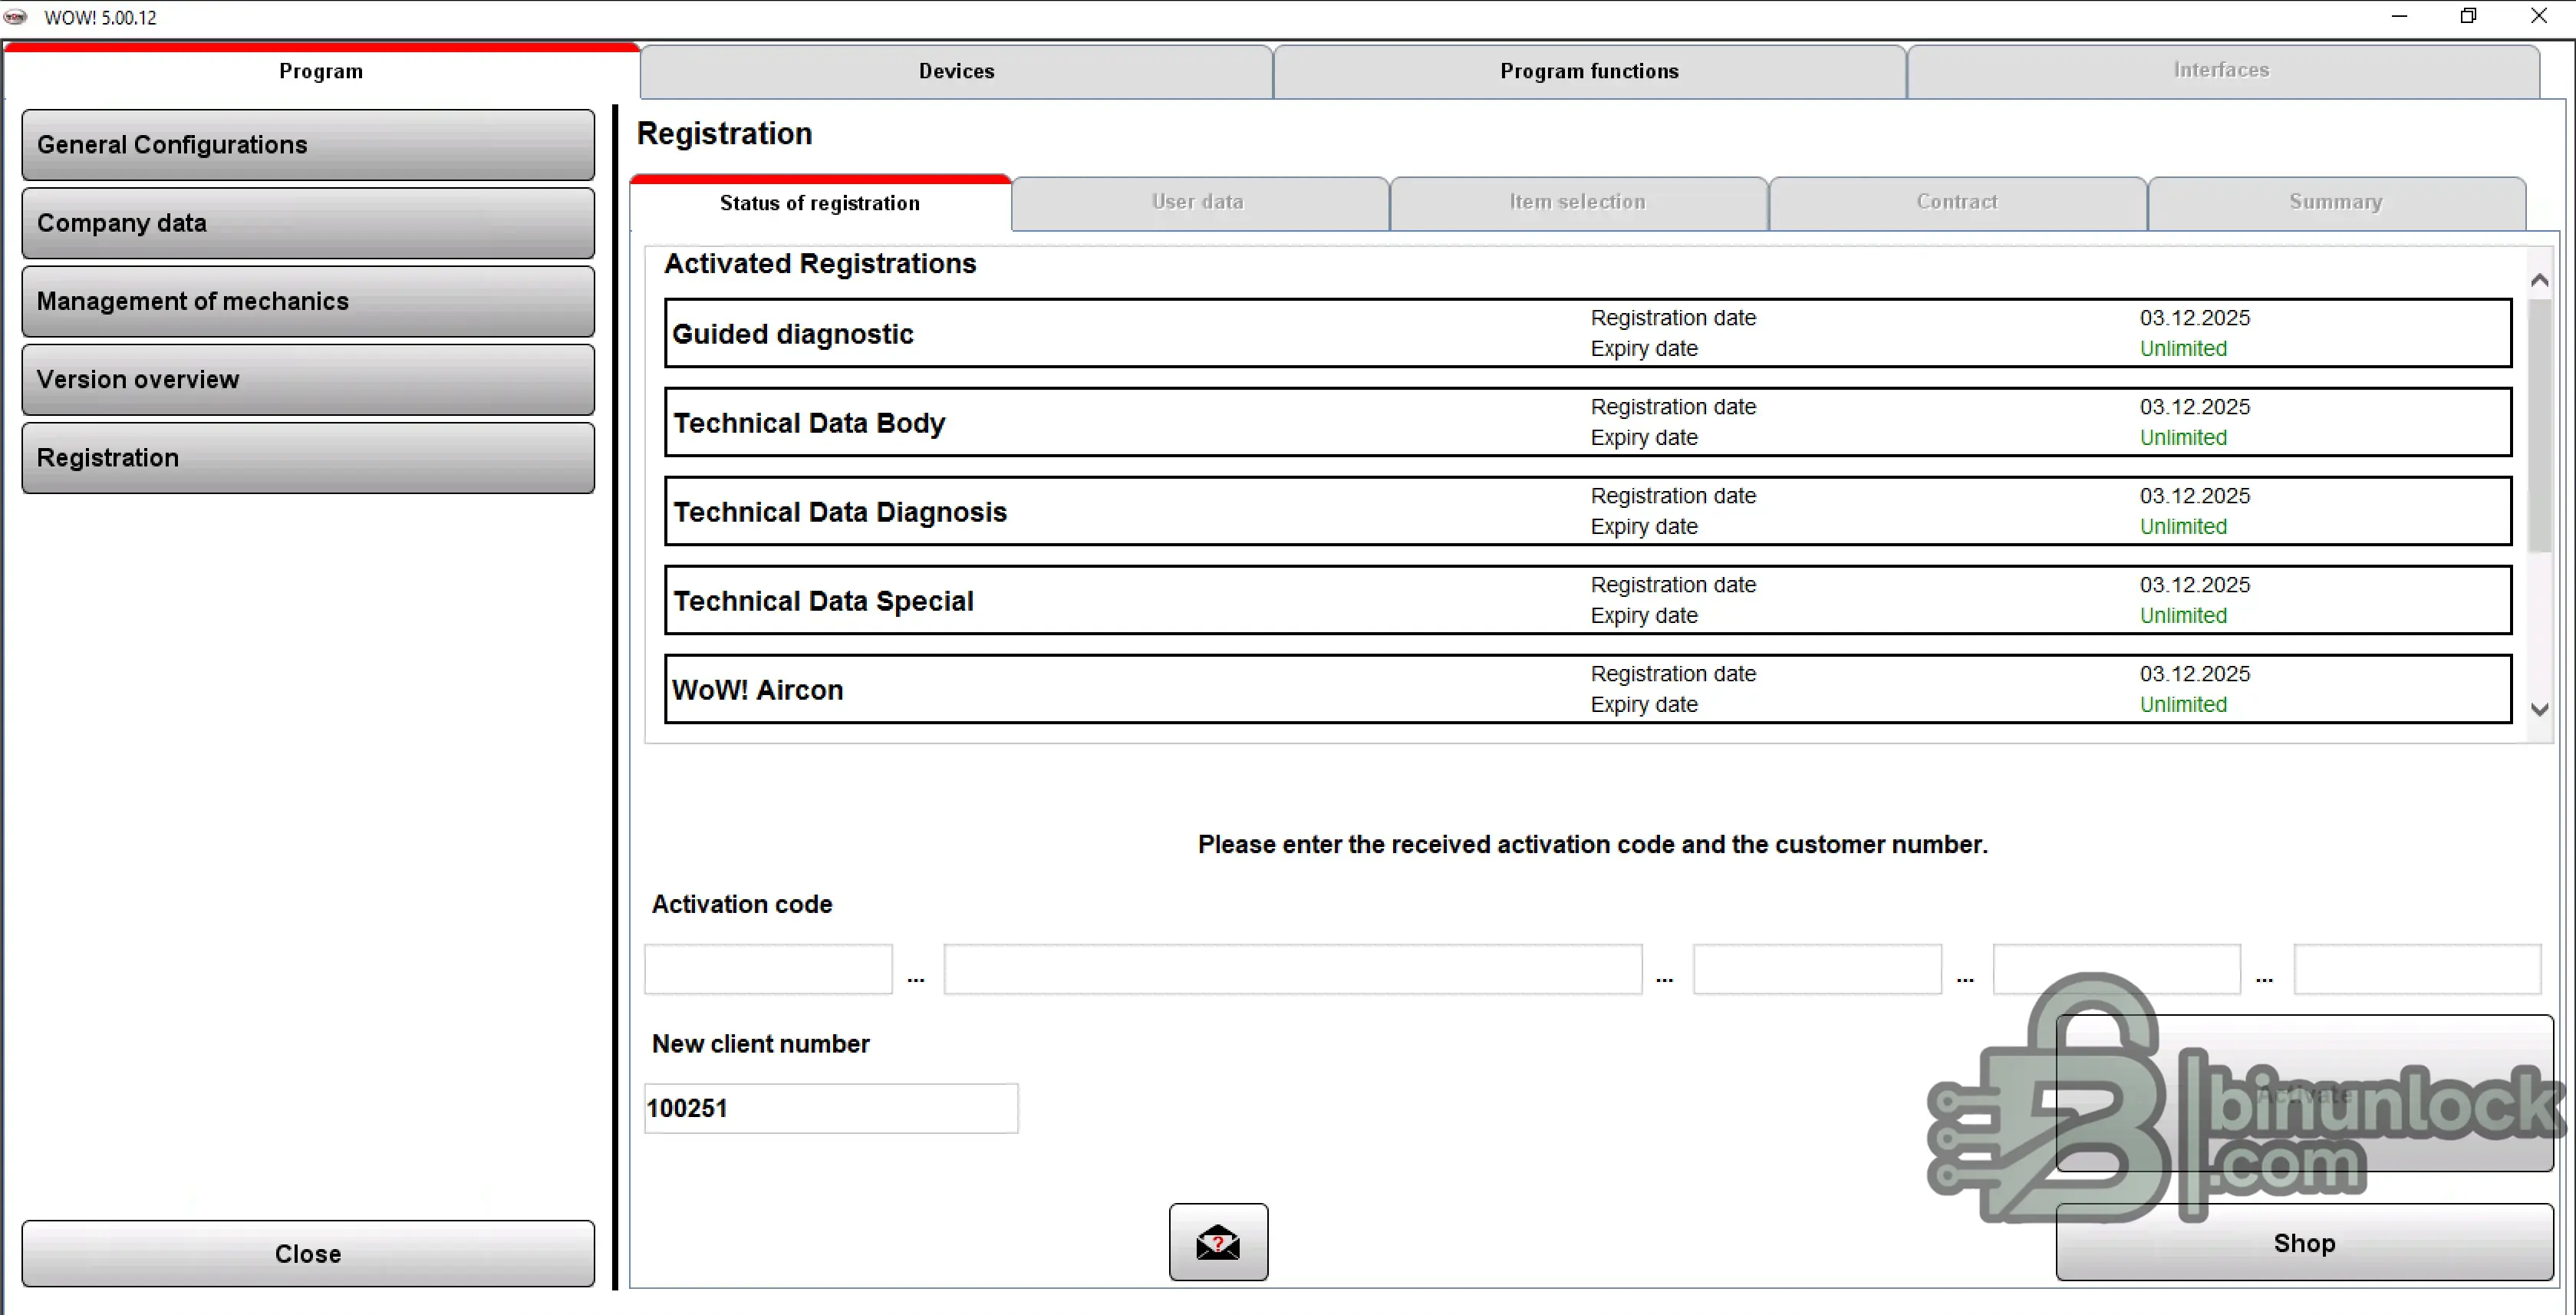Open the Interfaces tab
Viewport: 2576px width, 1315px height.
coord(2222,71)
